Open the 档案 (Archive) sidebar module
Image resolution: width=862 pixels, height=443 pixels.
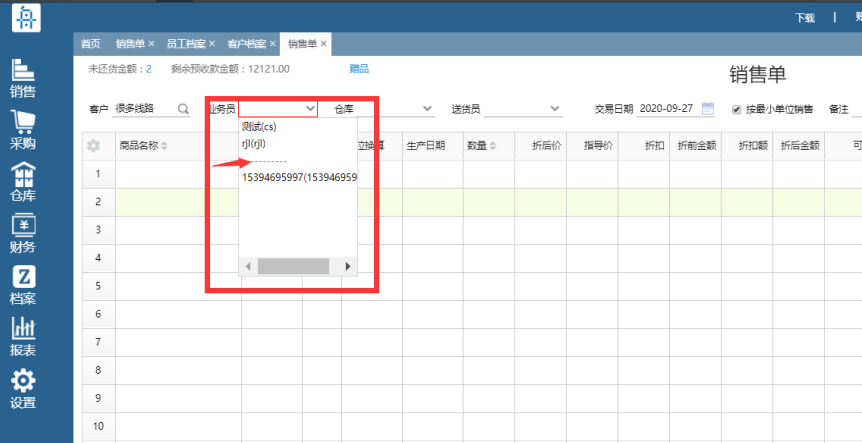pos(22,286)
